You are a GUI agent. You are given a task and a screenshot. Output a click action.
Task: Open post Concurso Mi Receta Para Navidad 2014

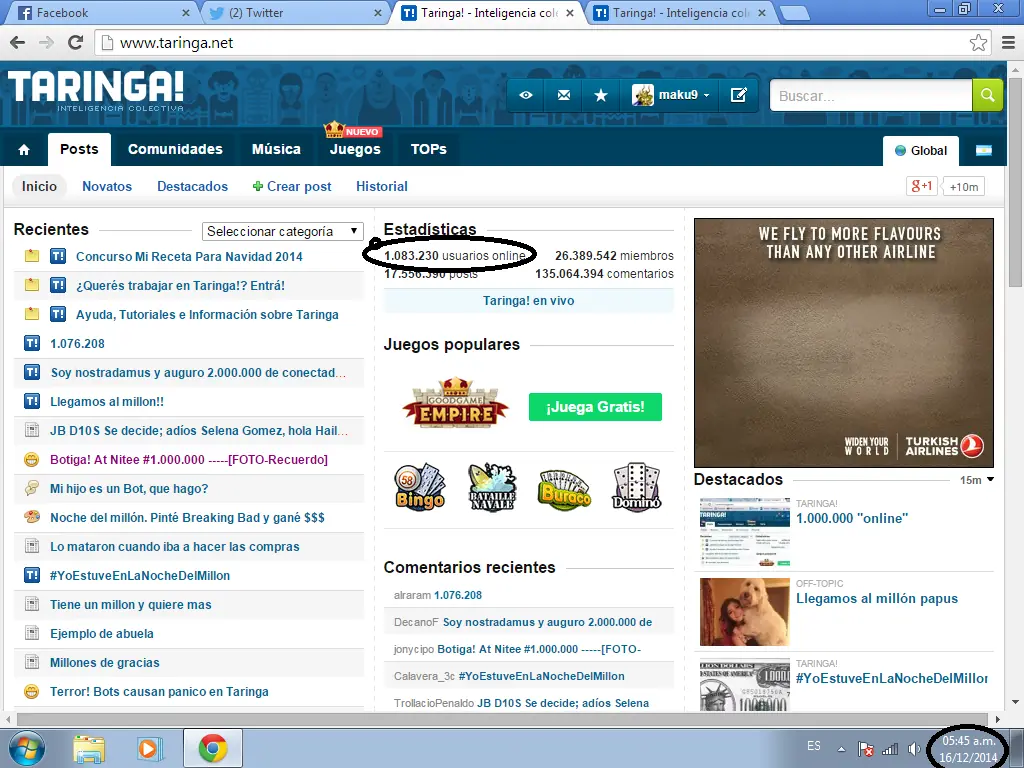(189, 257)
